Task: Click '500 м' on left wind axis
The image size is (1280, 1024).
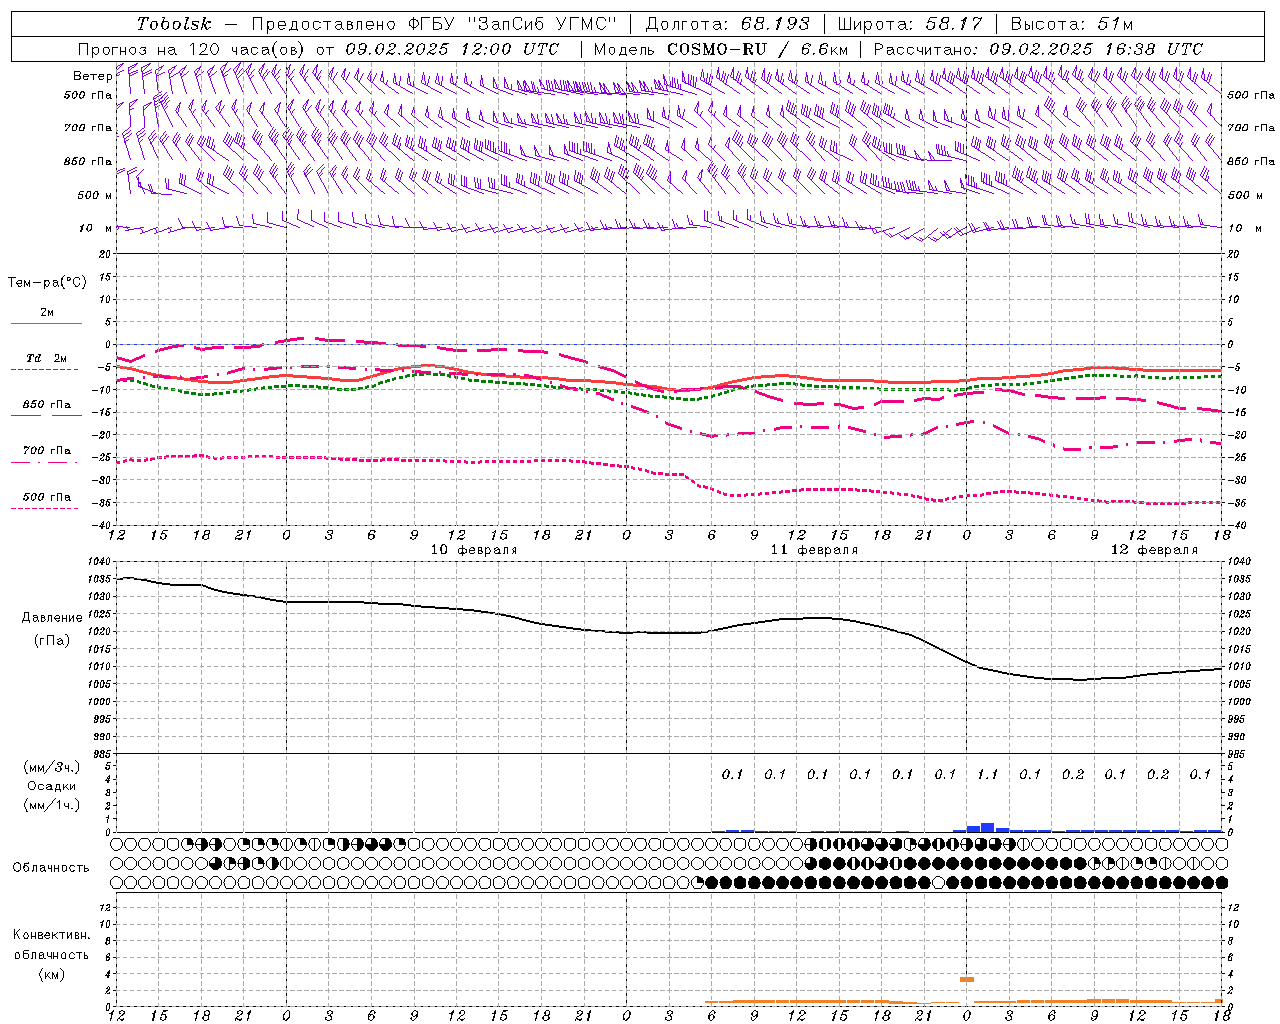Action: coord(96,196)
